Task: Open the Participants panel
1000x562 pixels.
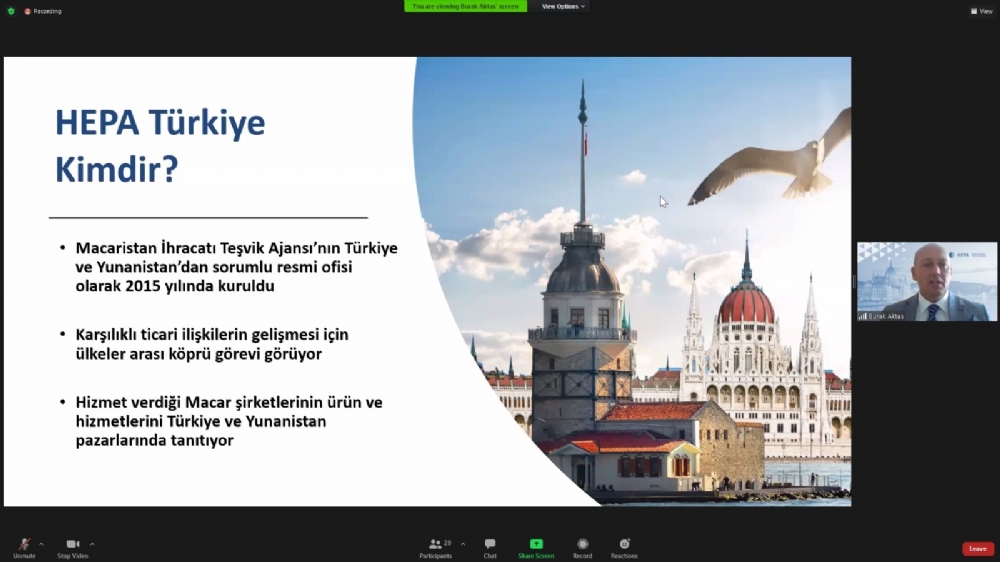Action: click(436, 548)
